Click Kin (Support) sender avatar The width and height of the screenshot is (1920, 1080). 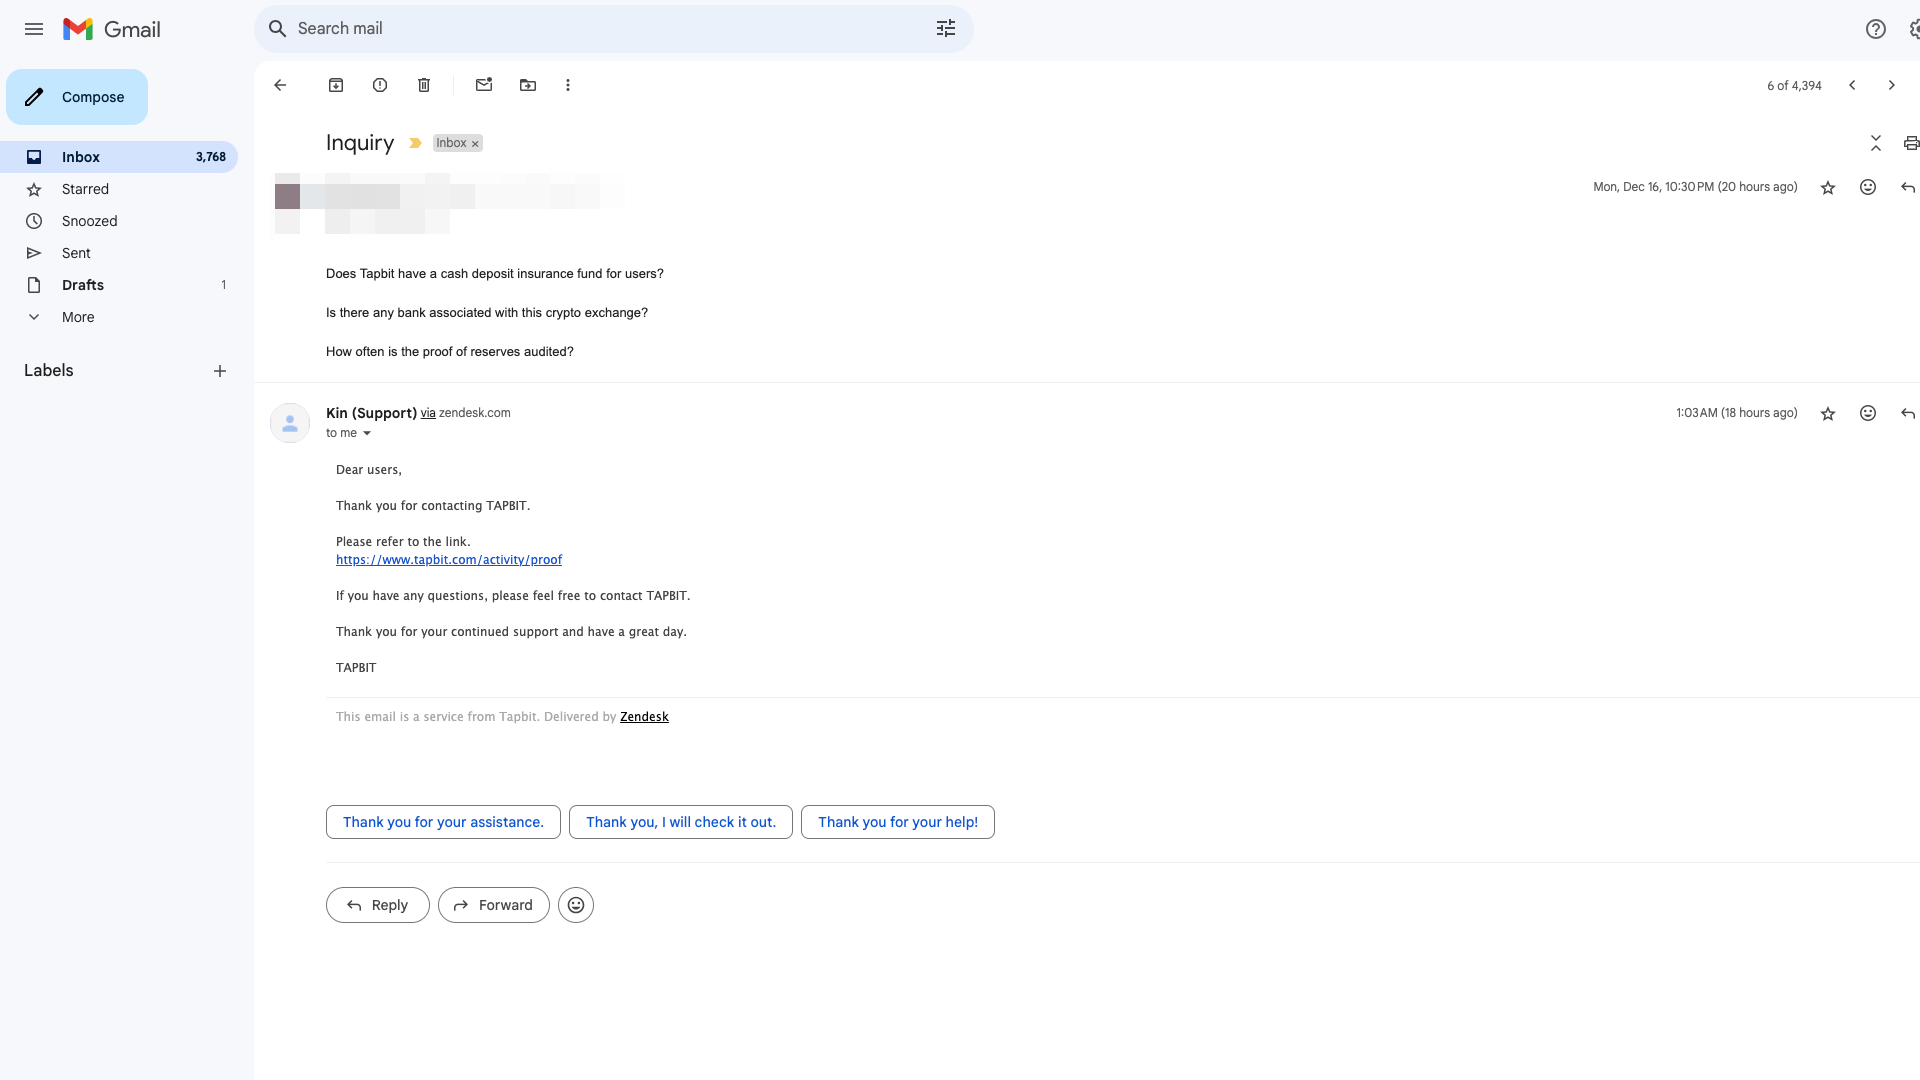click(290, 423)
